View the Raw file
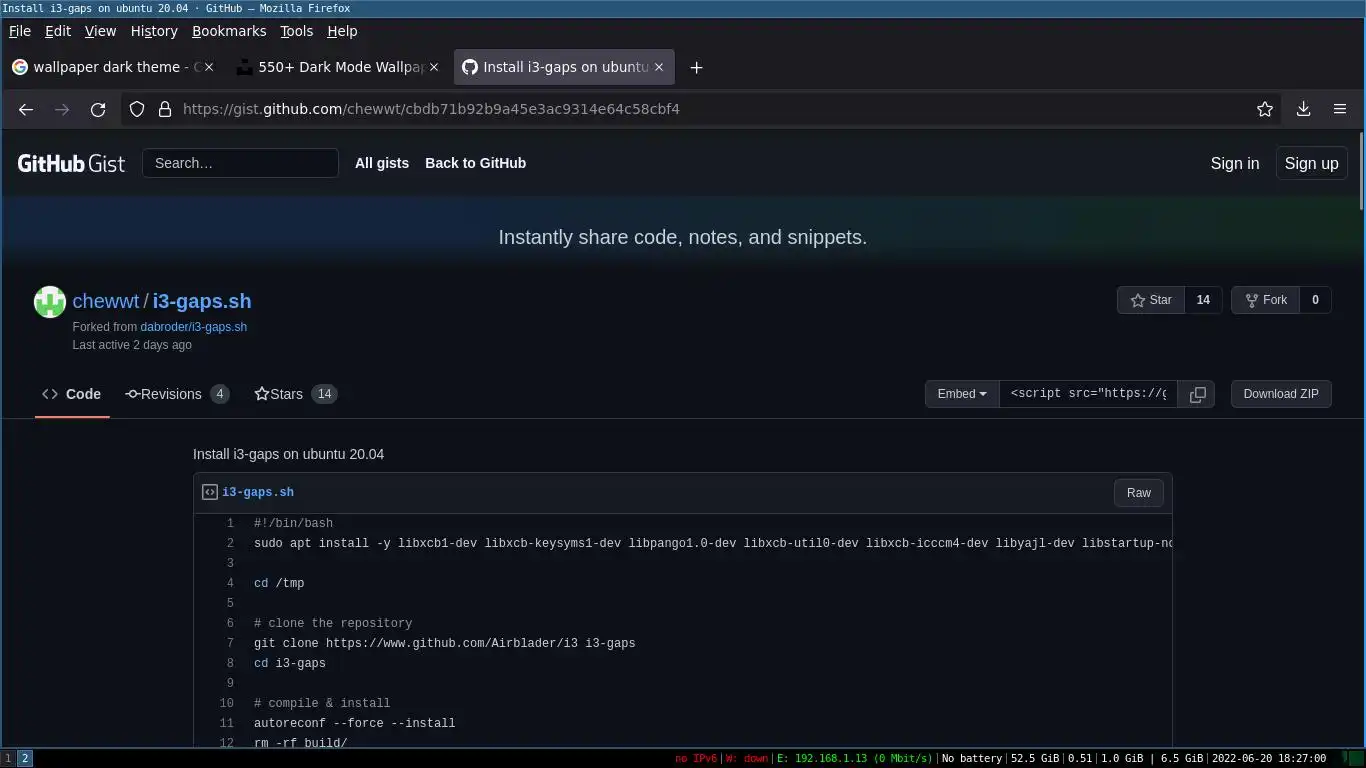This screenshot has height=768, width=1366. tap(1139, 492)
